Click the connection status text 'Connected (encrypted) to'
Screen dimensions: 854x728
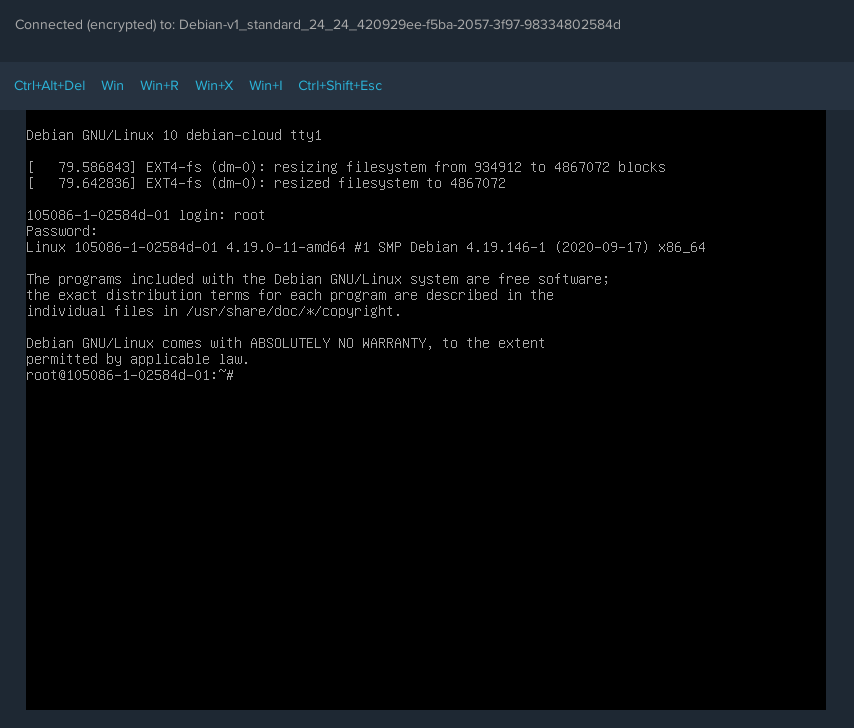[x=95, y=25]
